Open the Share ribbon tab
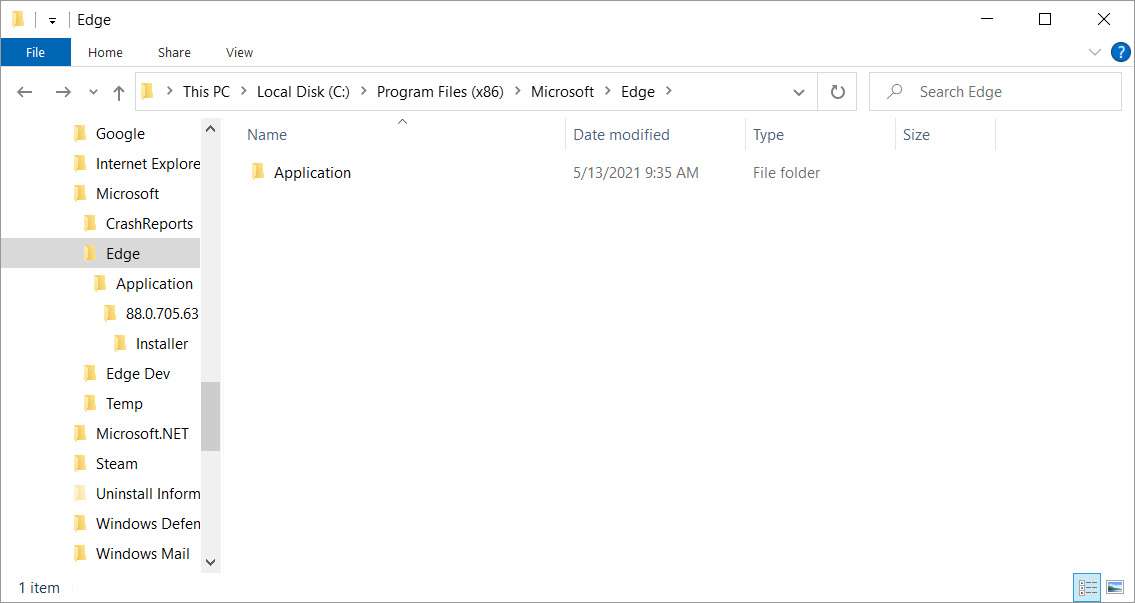The height and width of the screenshot is (603, 1135). pos(174,52)
